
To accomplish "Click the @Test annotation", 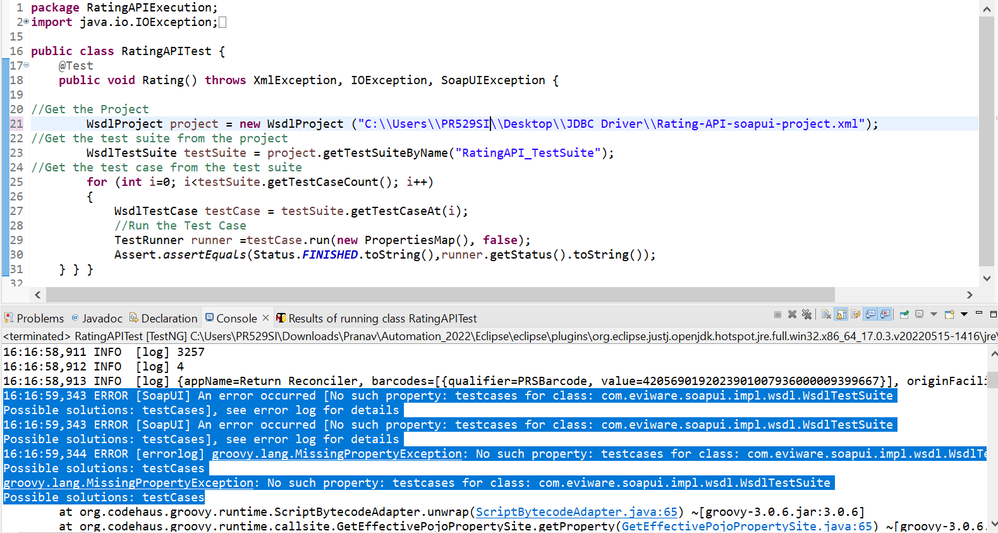I will point(76,66).
